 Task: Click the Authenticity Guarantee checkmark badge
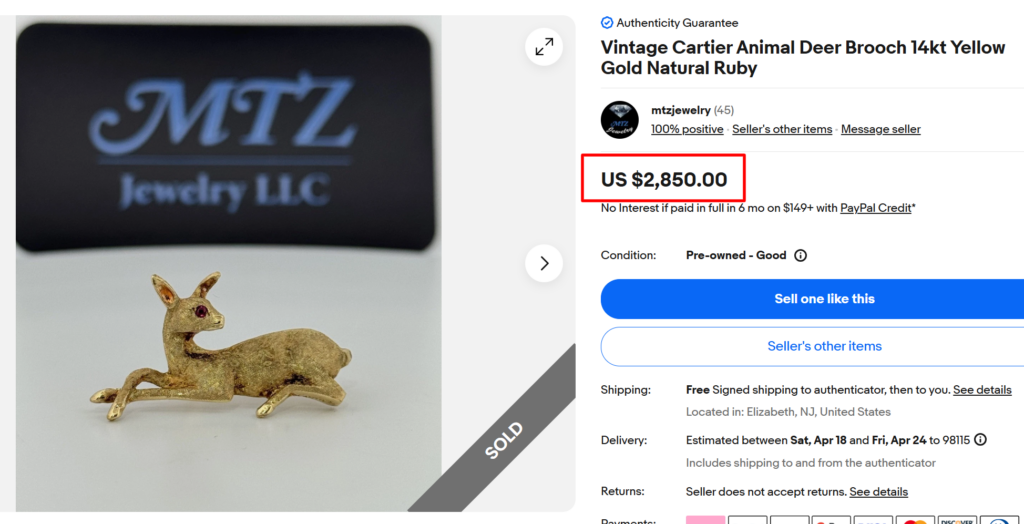coord(607,23)
